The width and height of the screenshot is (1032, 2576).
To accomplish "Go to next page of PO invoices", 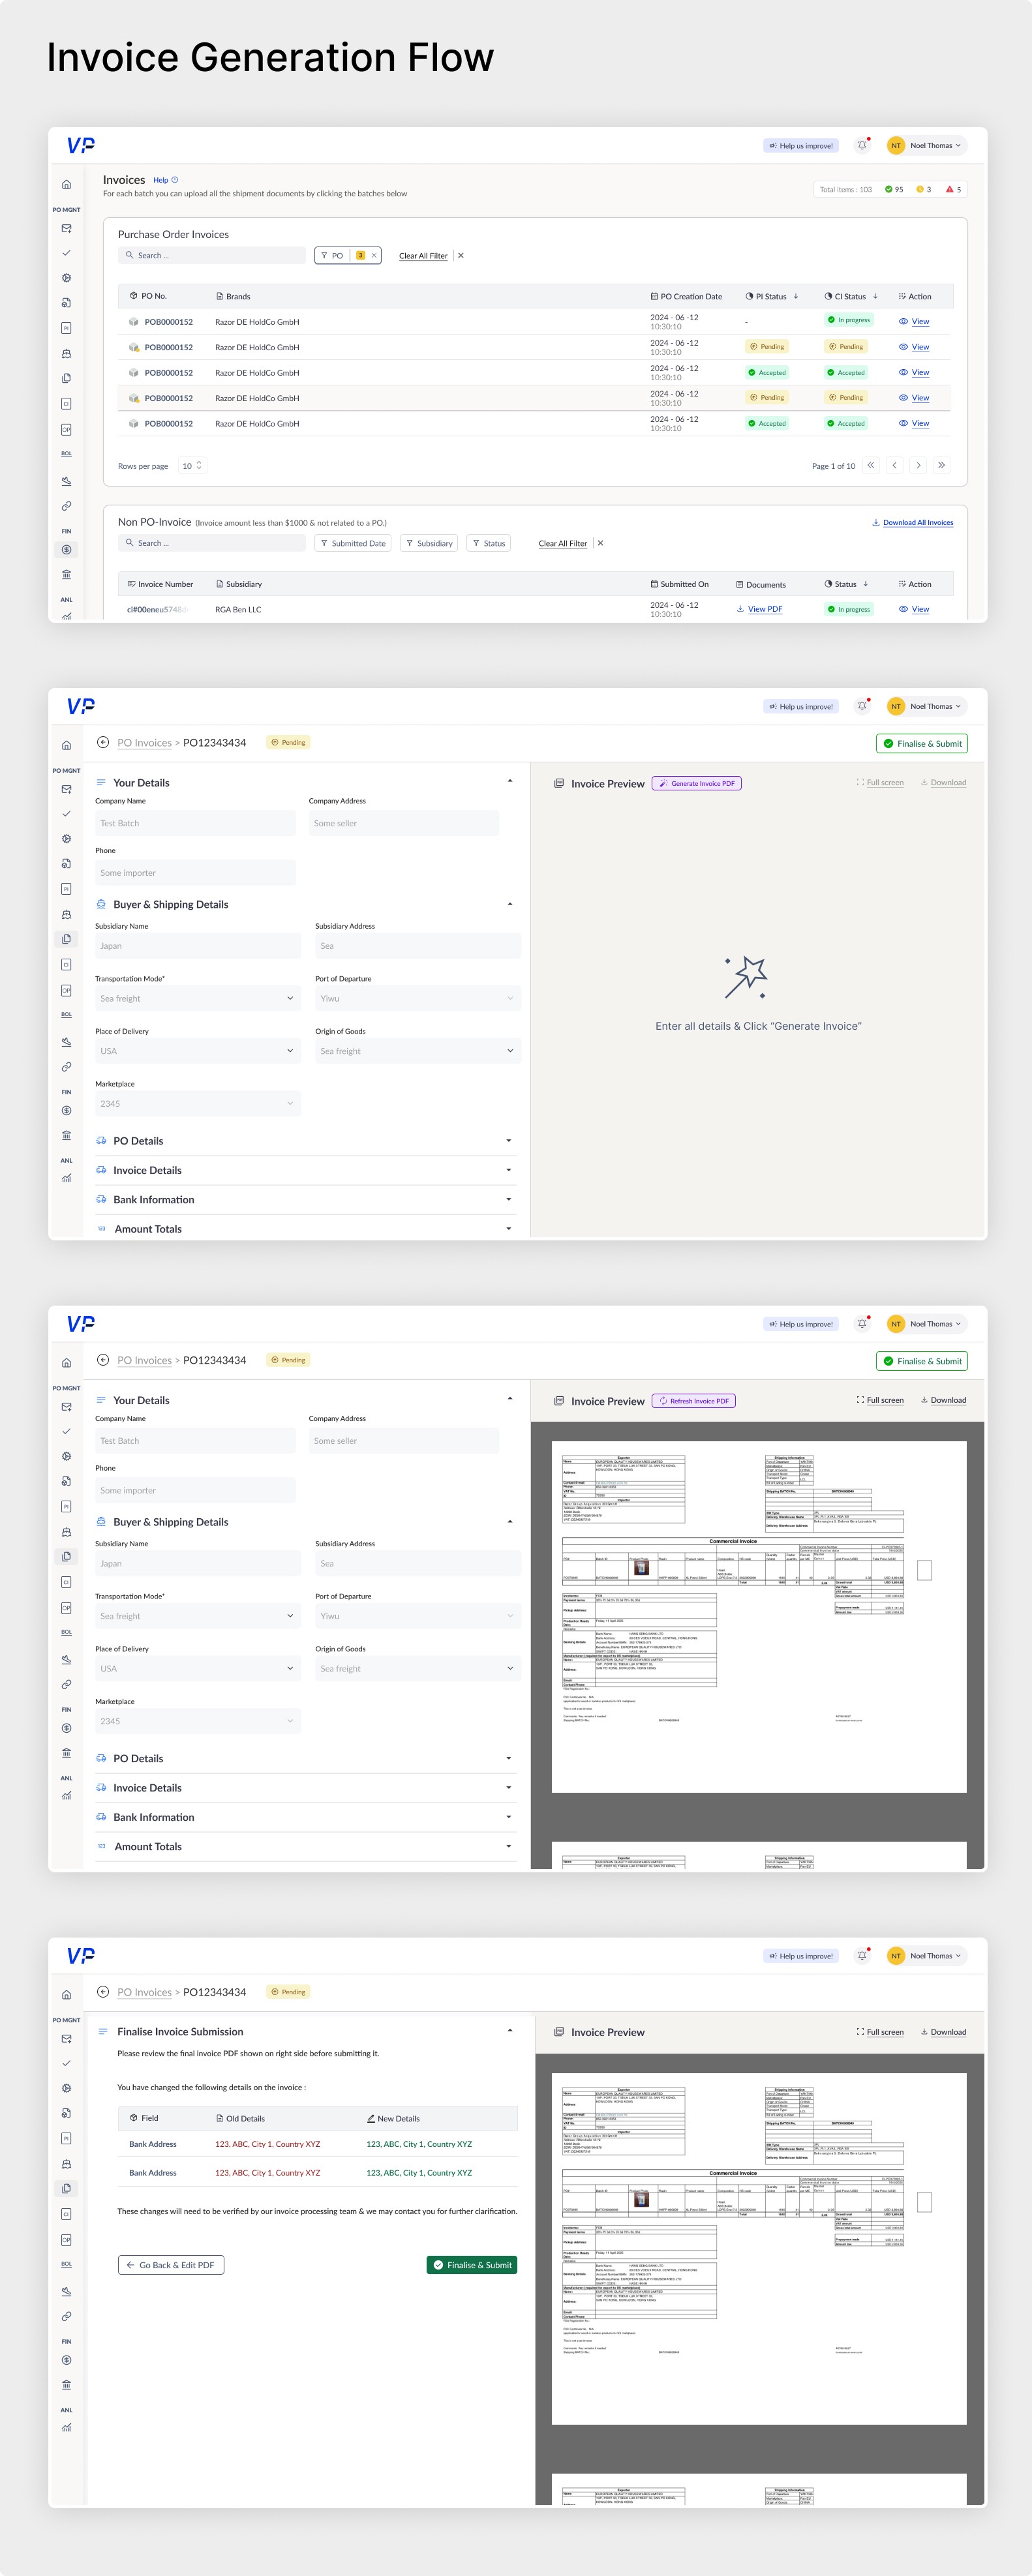I will click(x=918, y=465).
